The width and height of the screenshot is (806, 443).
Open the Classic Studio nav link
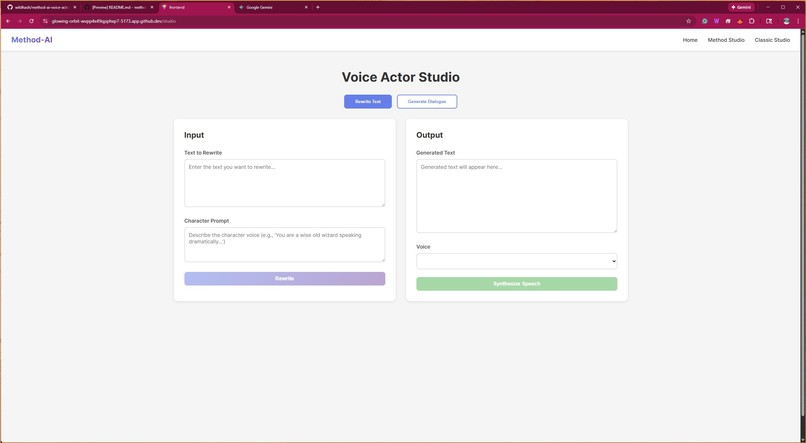772,40
